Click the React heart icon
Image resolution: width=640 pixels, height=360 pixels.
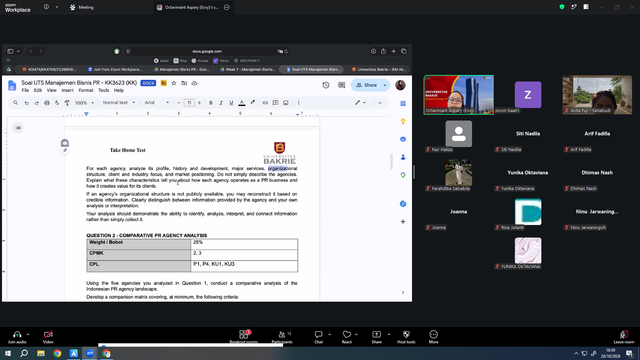[347, 334]
